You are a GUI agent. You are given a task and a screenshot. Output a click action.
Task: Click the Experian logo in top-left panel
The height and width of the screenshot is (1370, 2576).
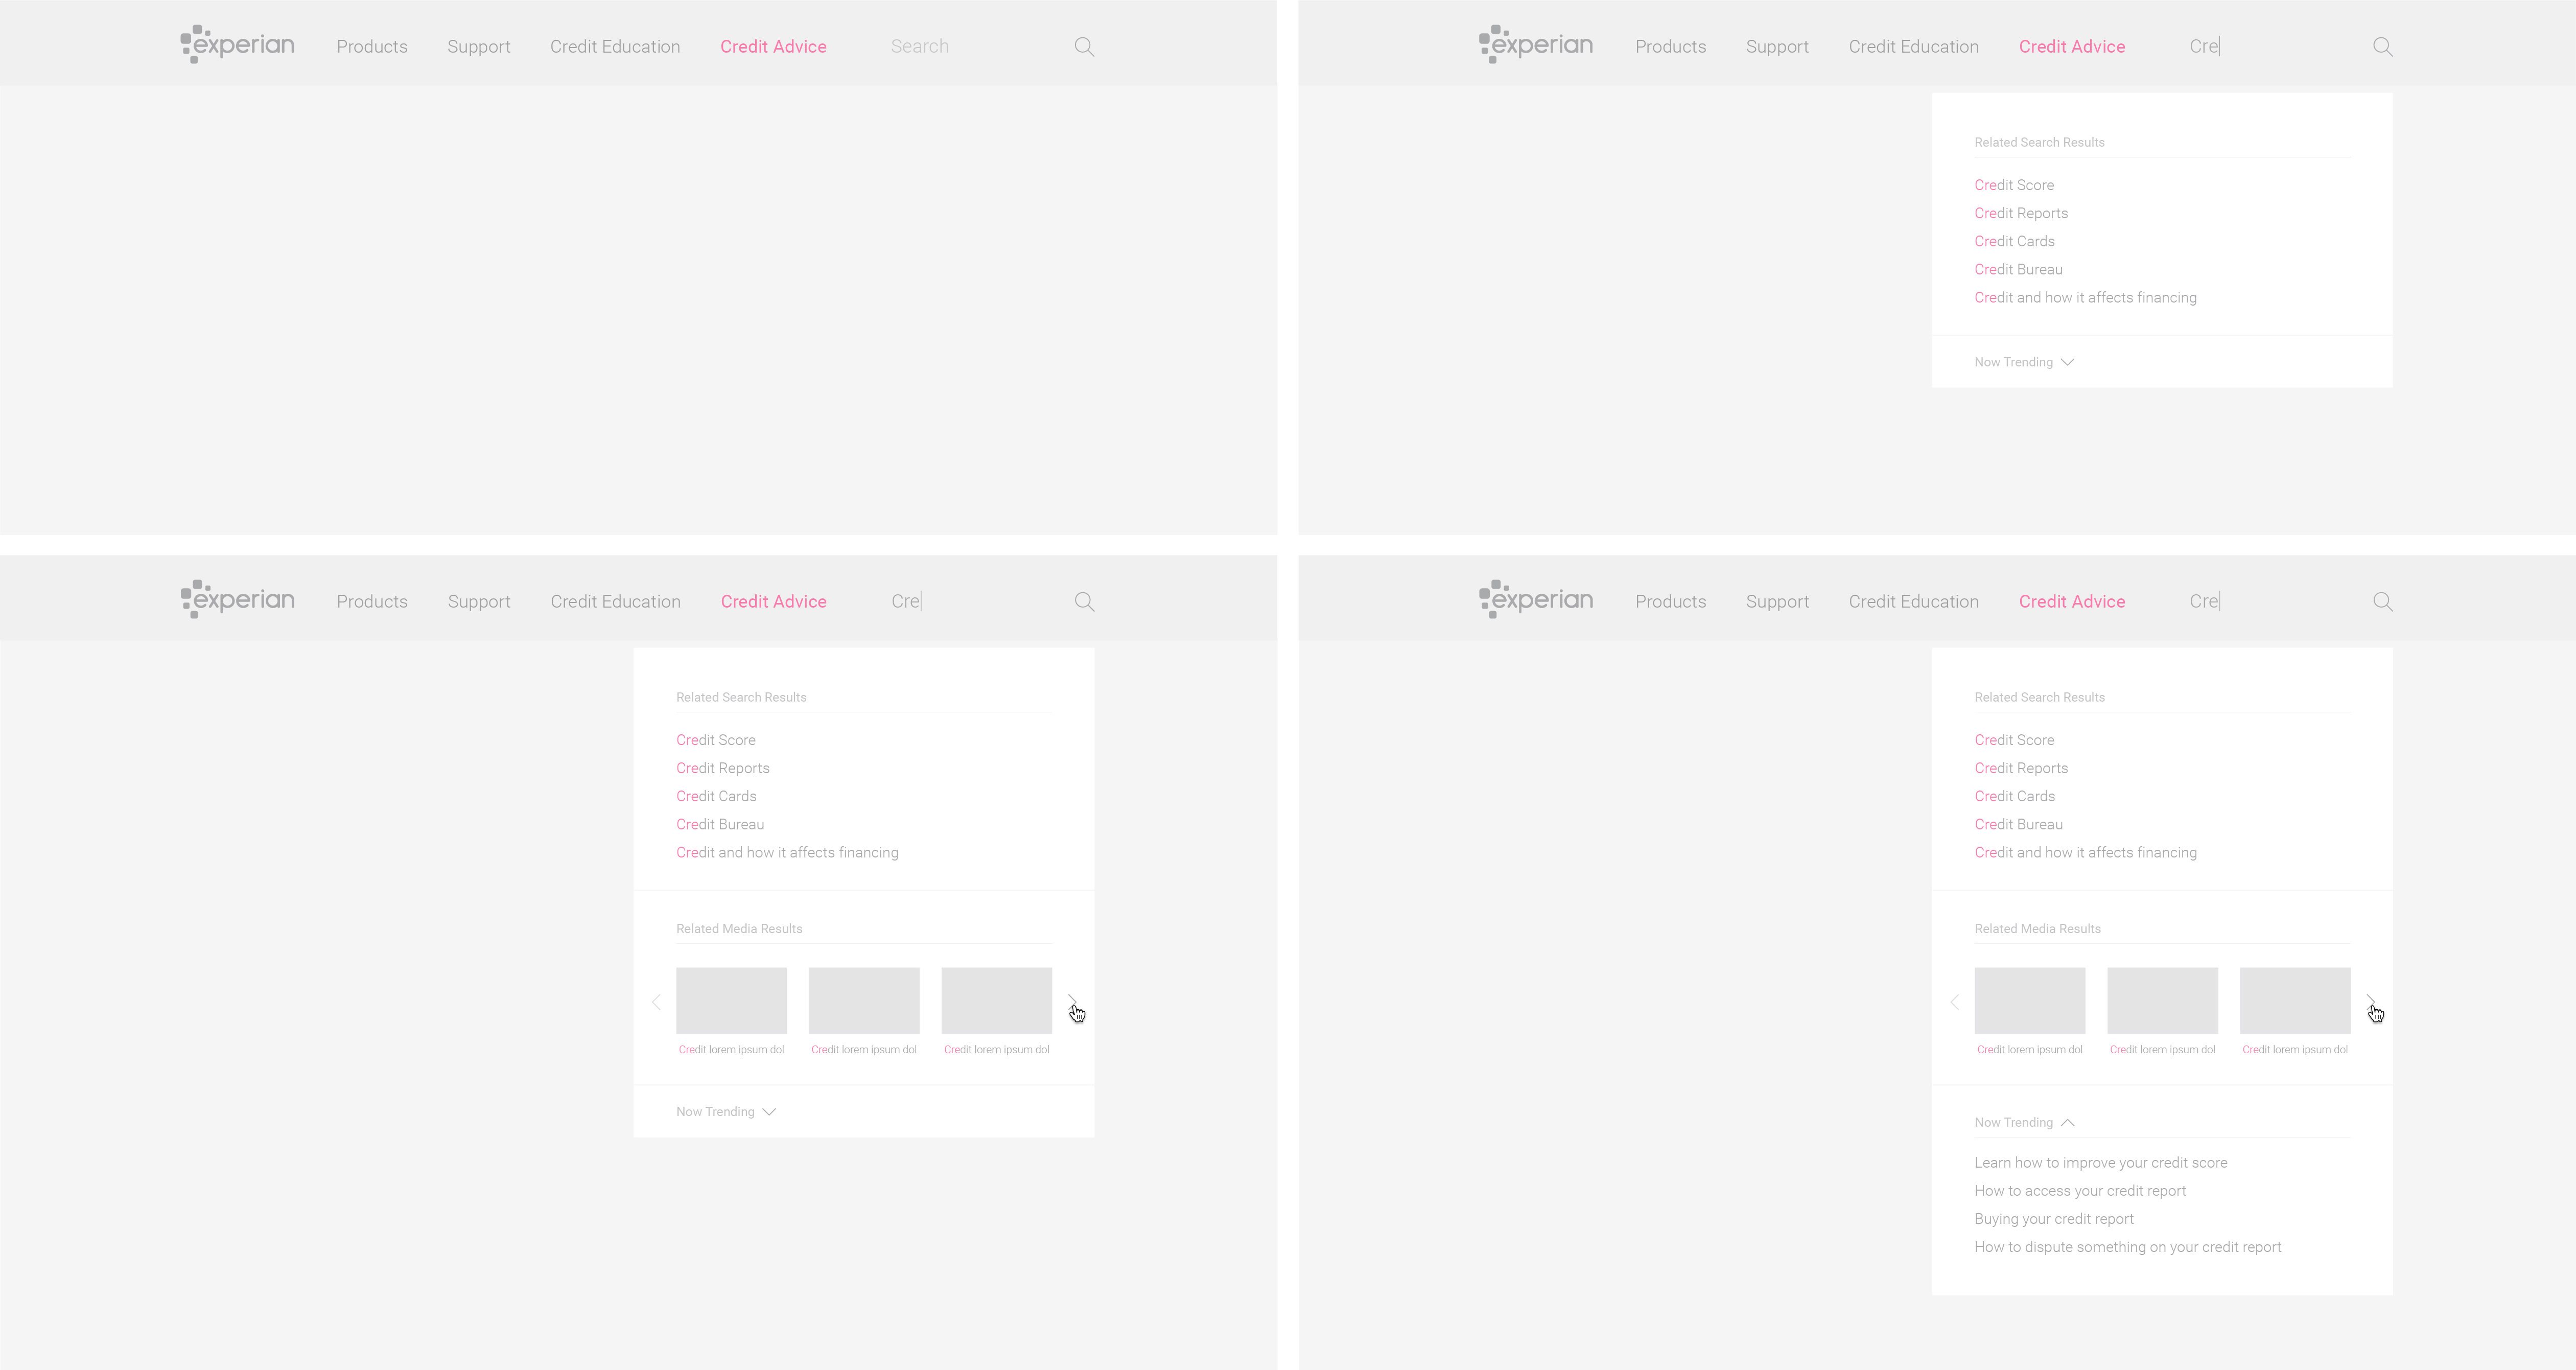click(x=237, y=44)
